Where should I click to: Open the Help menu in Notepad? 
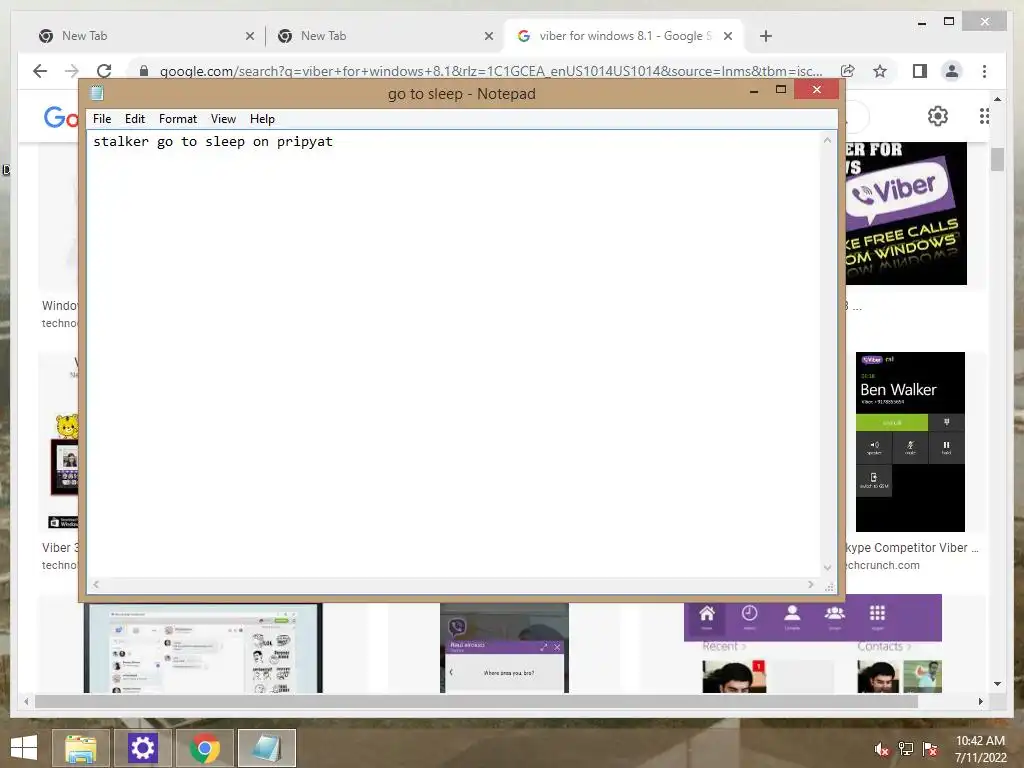tap(262, 119)
